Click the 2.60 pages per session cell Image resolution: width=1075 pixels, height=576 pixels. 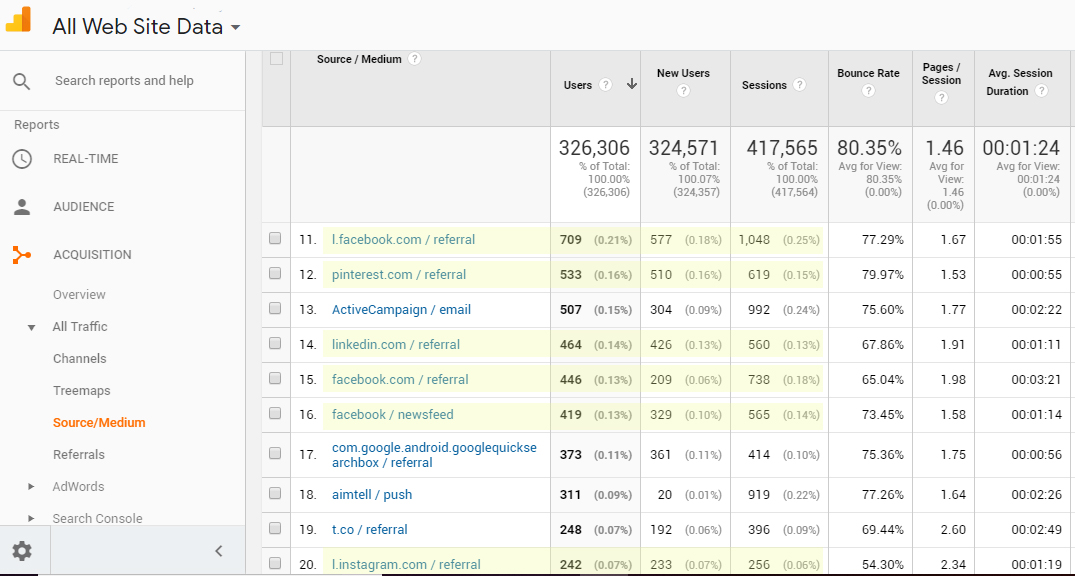953,529
